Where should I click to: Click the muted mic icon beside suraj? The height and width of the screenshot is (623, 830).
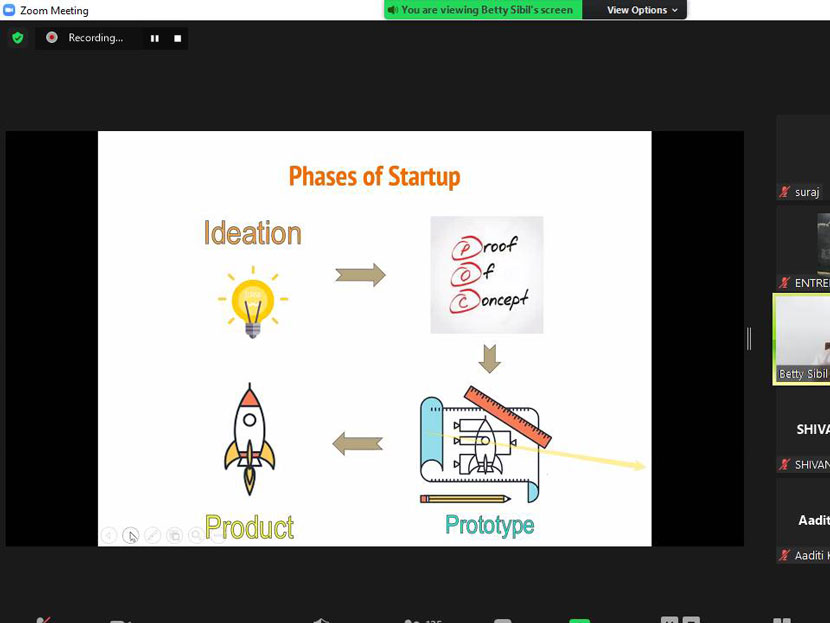785,192
